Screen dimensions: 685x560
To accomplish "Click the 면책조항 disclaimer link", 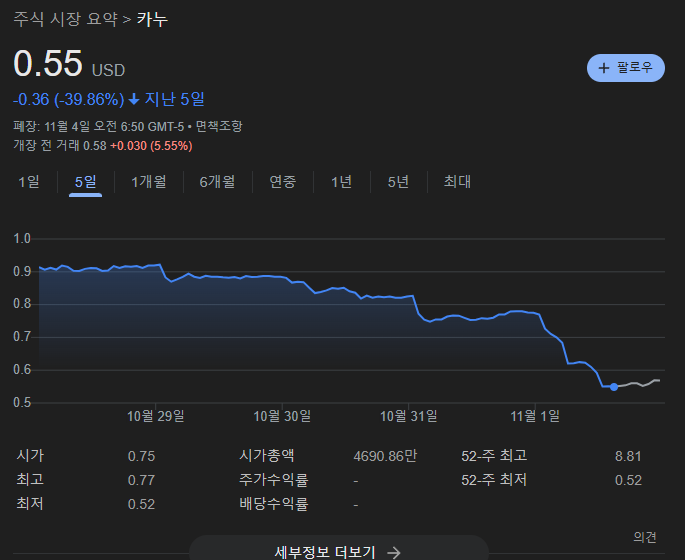I will [218, 126].
